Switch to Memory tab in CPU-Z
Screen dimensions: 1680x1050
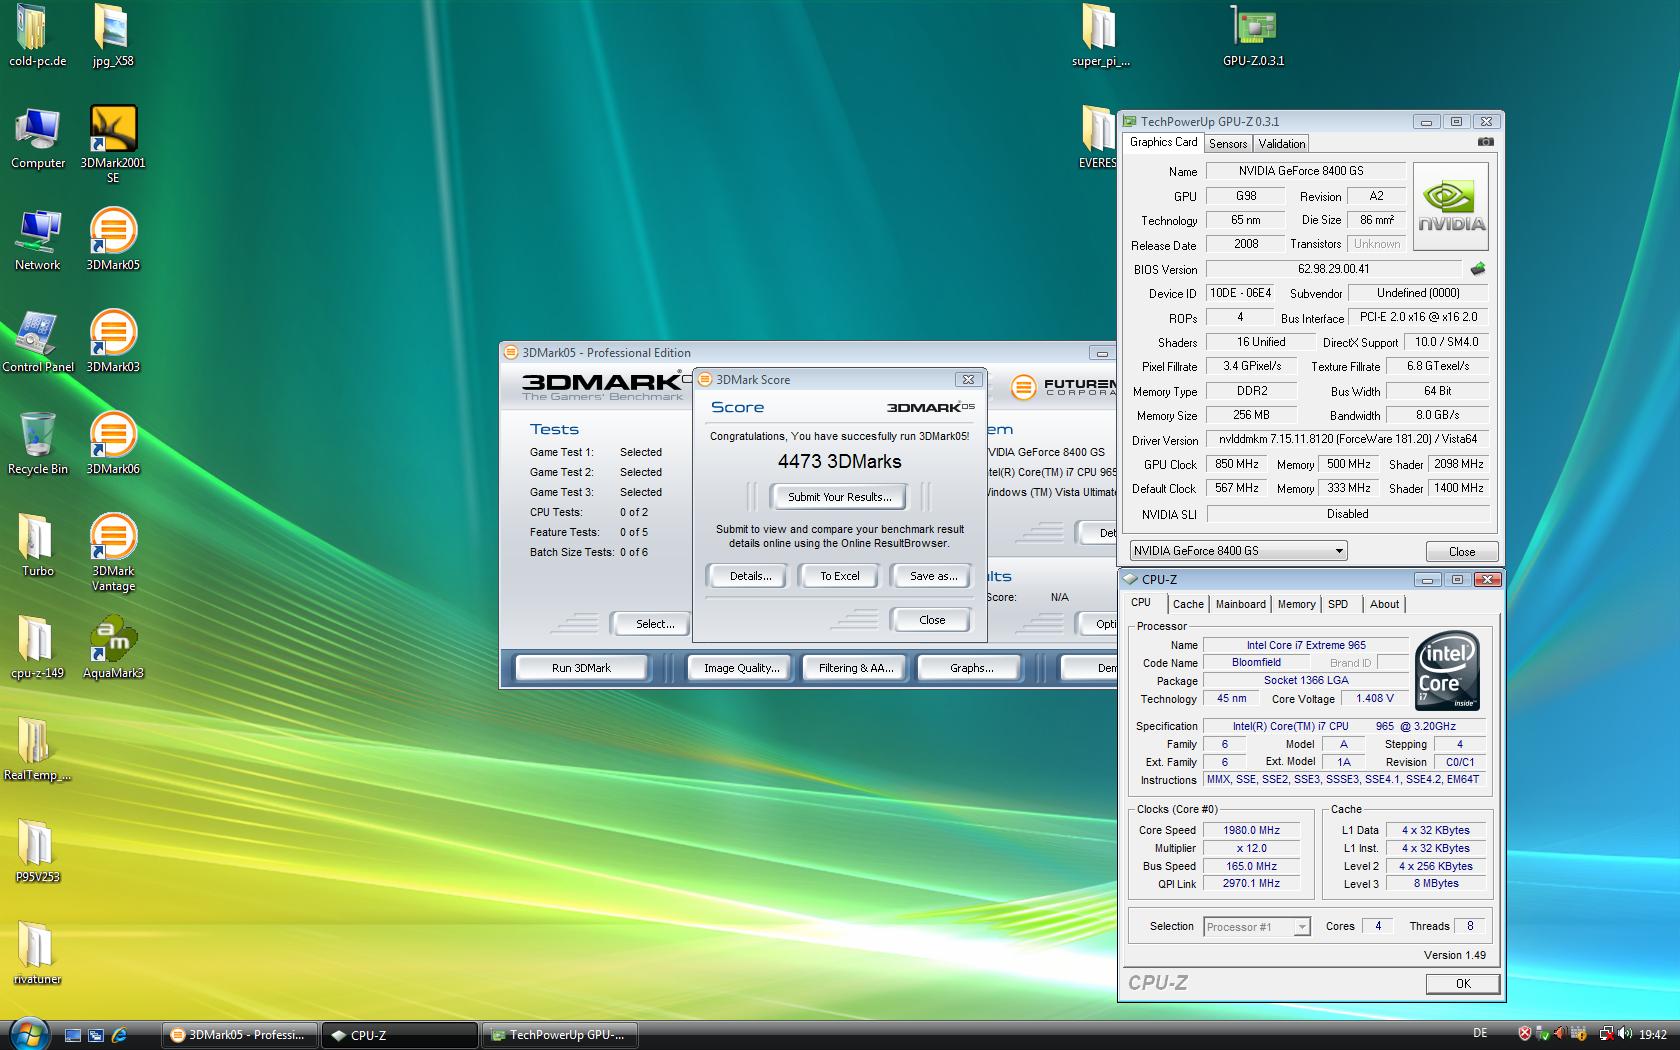click(x=1296, y=604)
